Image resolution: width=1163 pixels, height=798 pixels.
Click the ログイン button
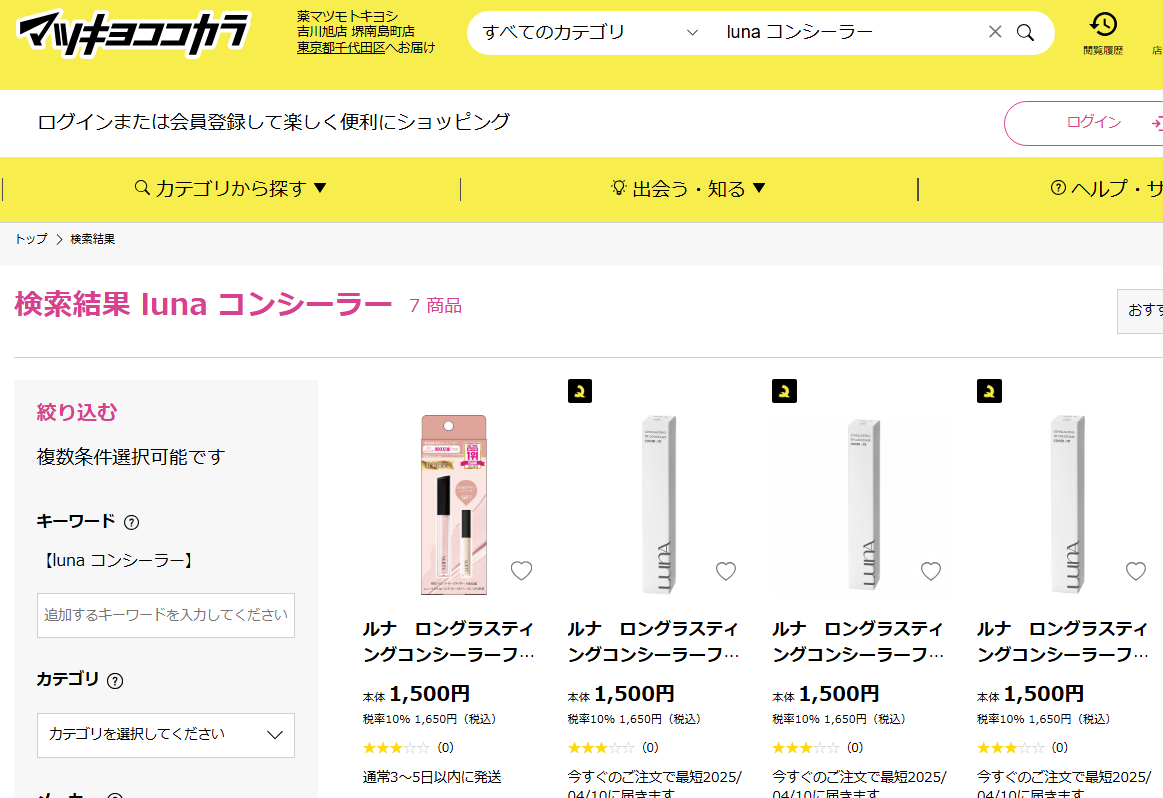click(1084, 123)
